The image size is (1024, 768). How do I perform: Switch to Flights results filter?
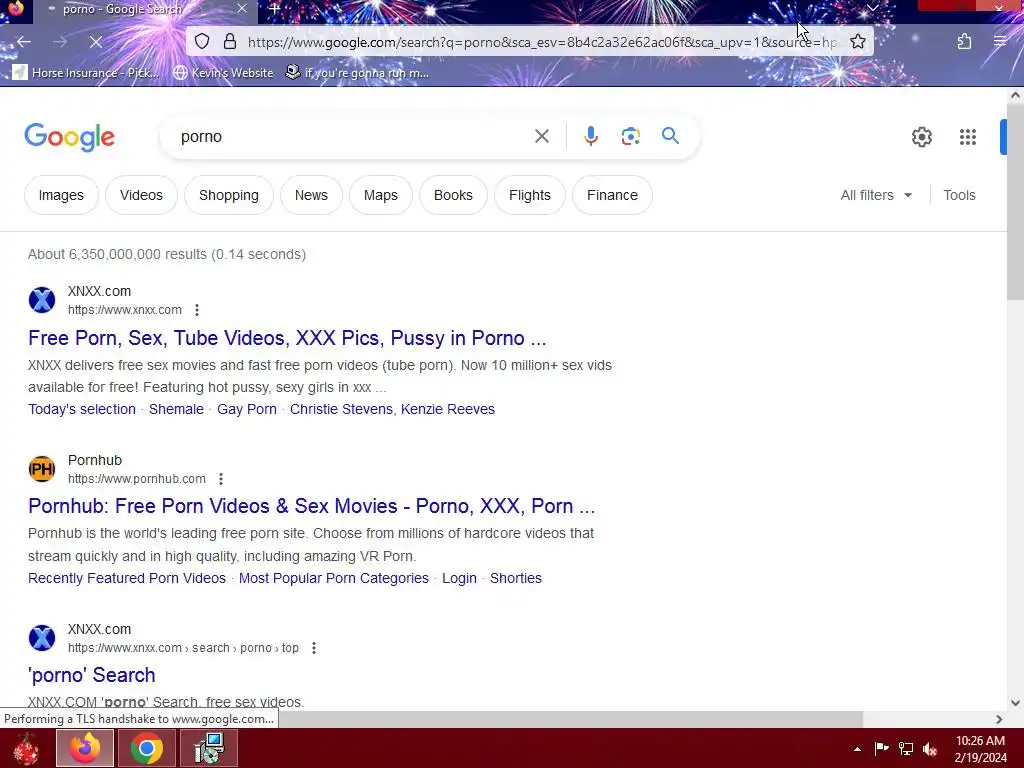530,195
